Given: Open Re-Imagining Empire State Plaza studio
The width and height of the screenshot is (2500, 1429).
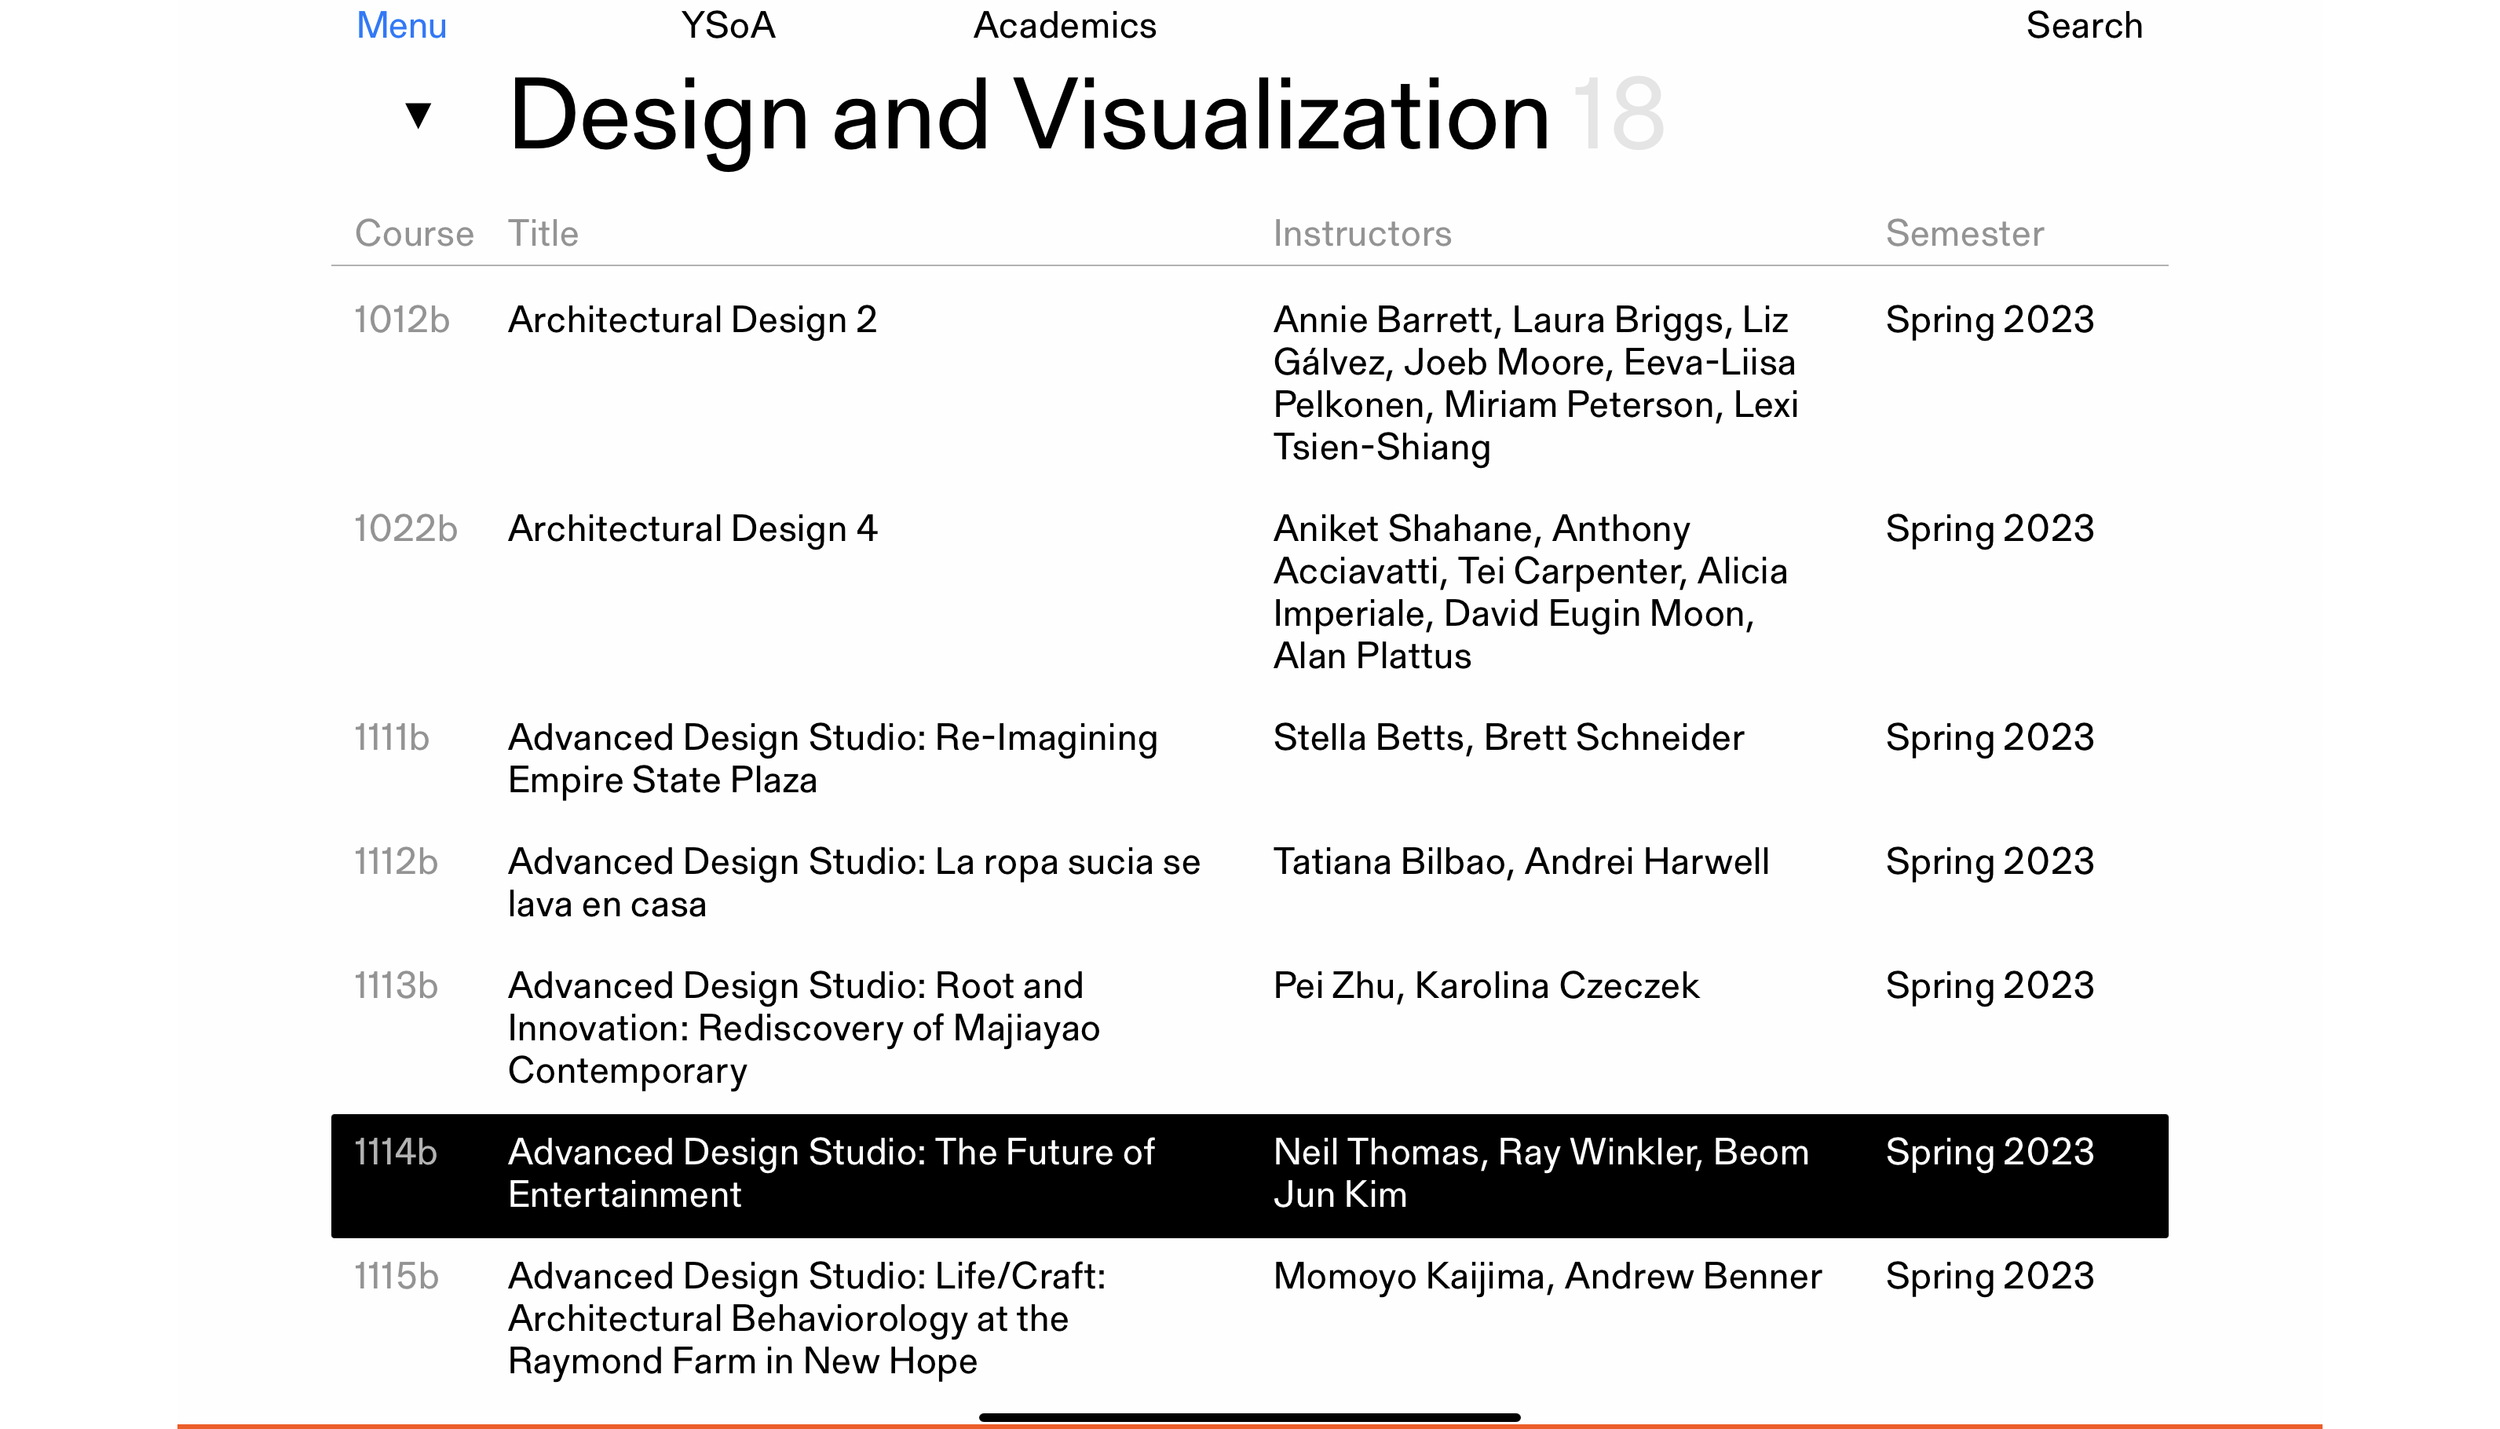Looking at the screenshot, I should [x=832, y=758].
